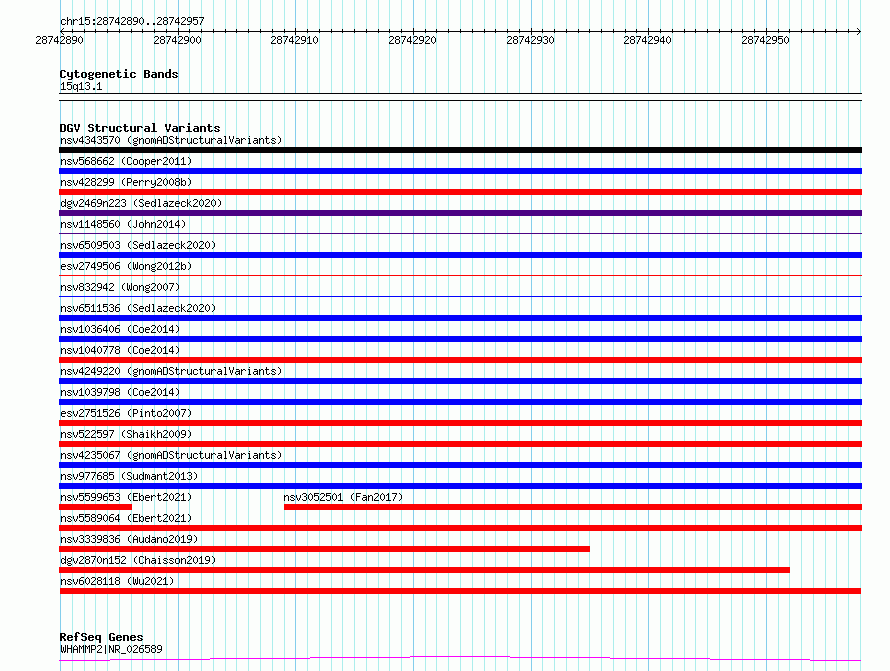Click the esv2751526 (Pinto2007) label
Screen dimensions: 890x671
[x=126, y=413]
